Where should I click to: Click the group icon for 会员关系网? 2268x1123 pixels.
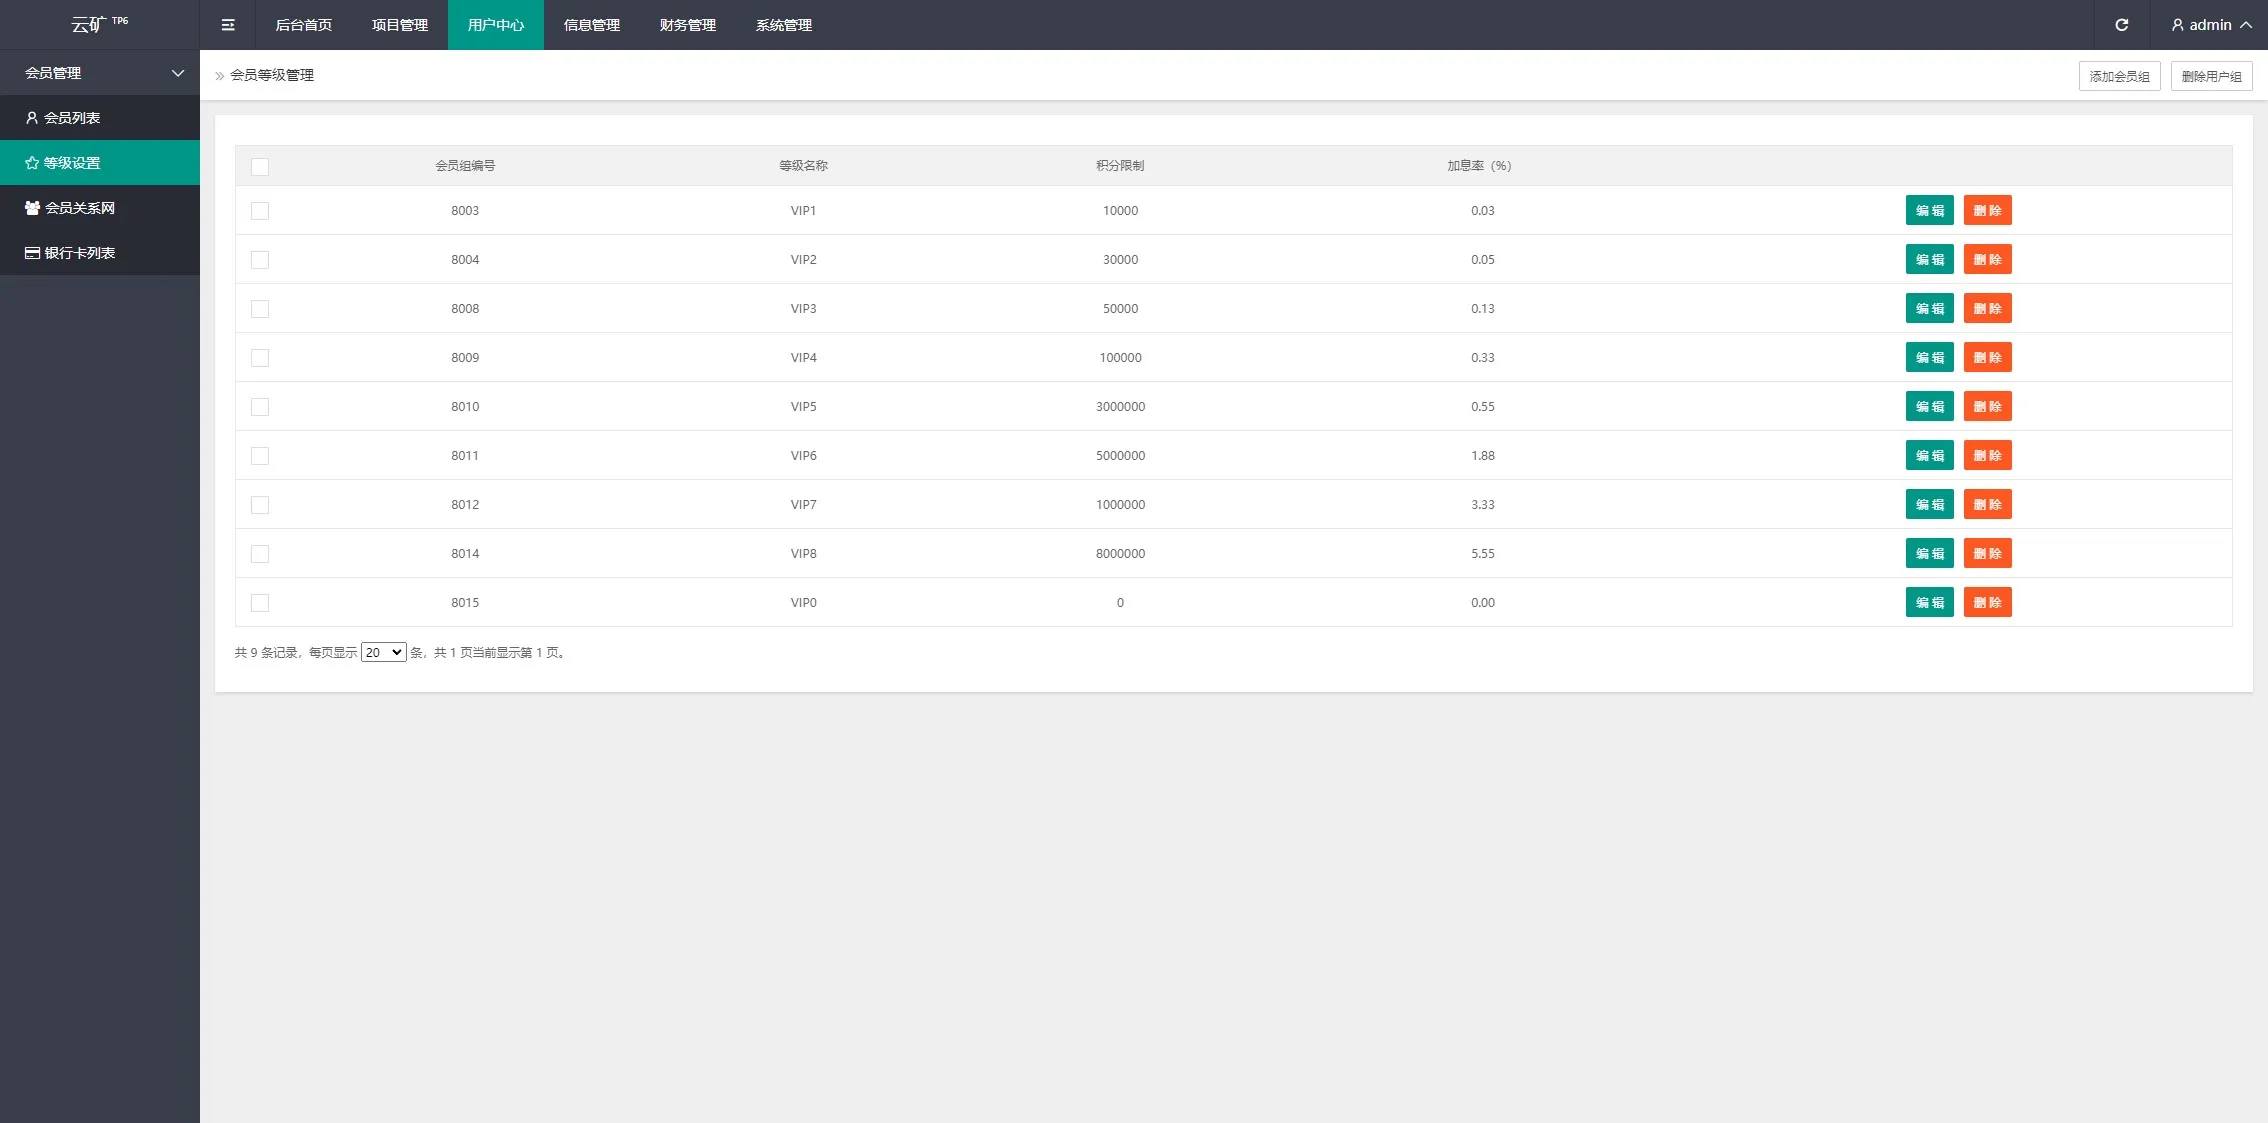[x=32, y=208]
